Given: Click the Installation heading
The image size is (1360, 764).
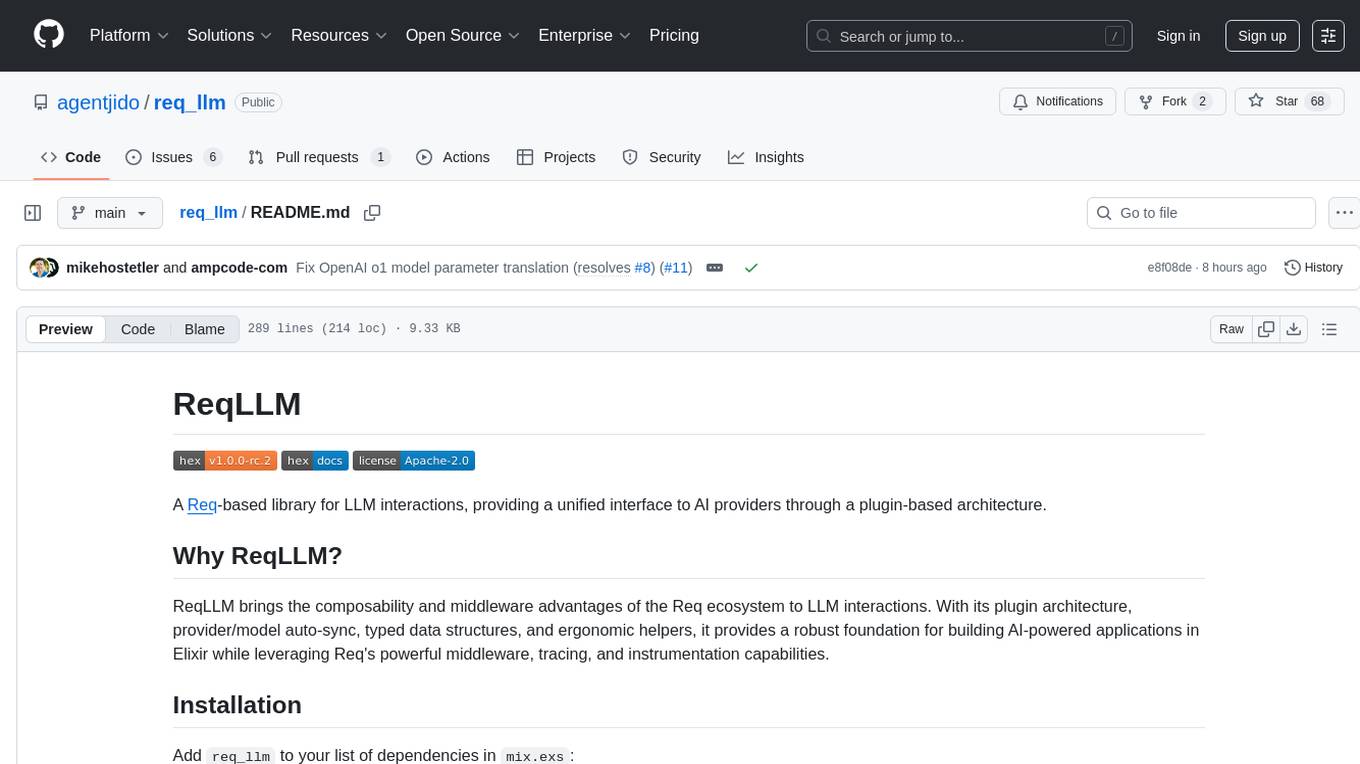Looking at the screenshot, I should click(x=237, y=705).
